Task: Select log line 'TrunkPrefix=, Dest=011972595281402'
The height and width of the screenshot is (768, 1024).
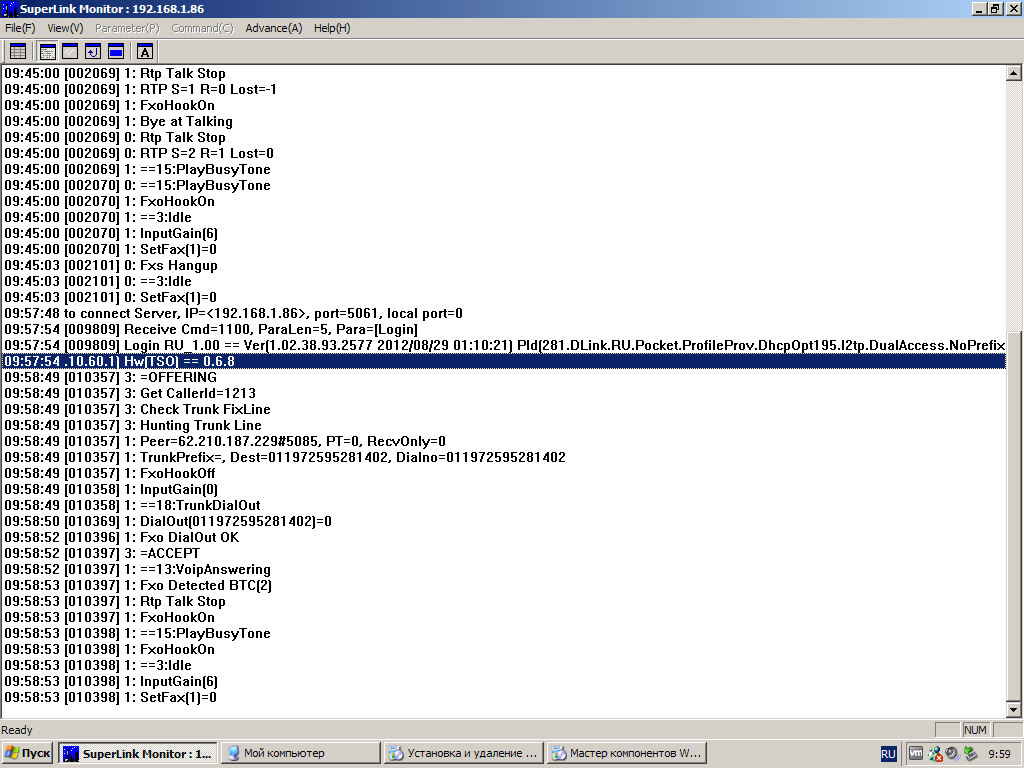Action: 504,457
